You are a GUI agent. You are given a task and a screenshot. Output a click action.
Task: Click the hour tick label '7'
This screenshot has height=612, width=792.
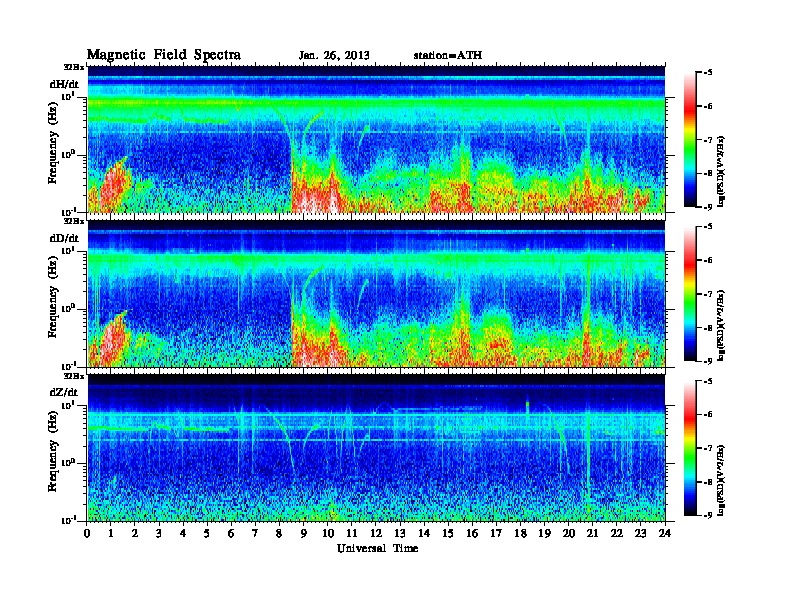pos(256,533)
